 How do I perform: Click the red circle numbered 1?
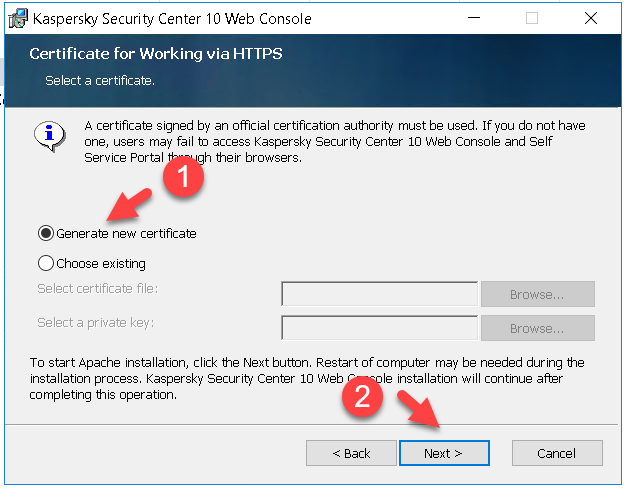[x=183, y=176]
